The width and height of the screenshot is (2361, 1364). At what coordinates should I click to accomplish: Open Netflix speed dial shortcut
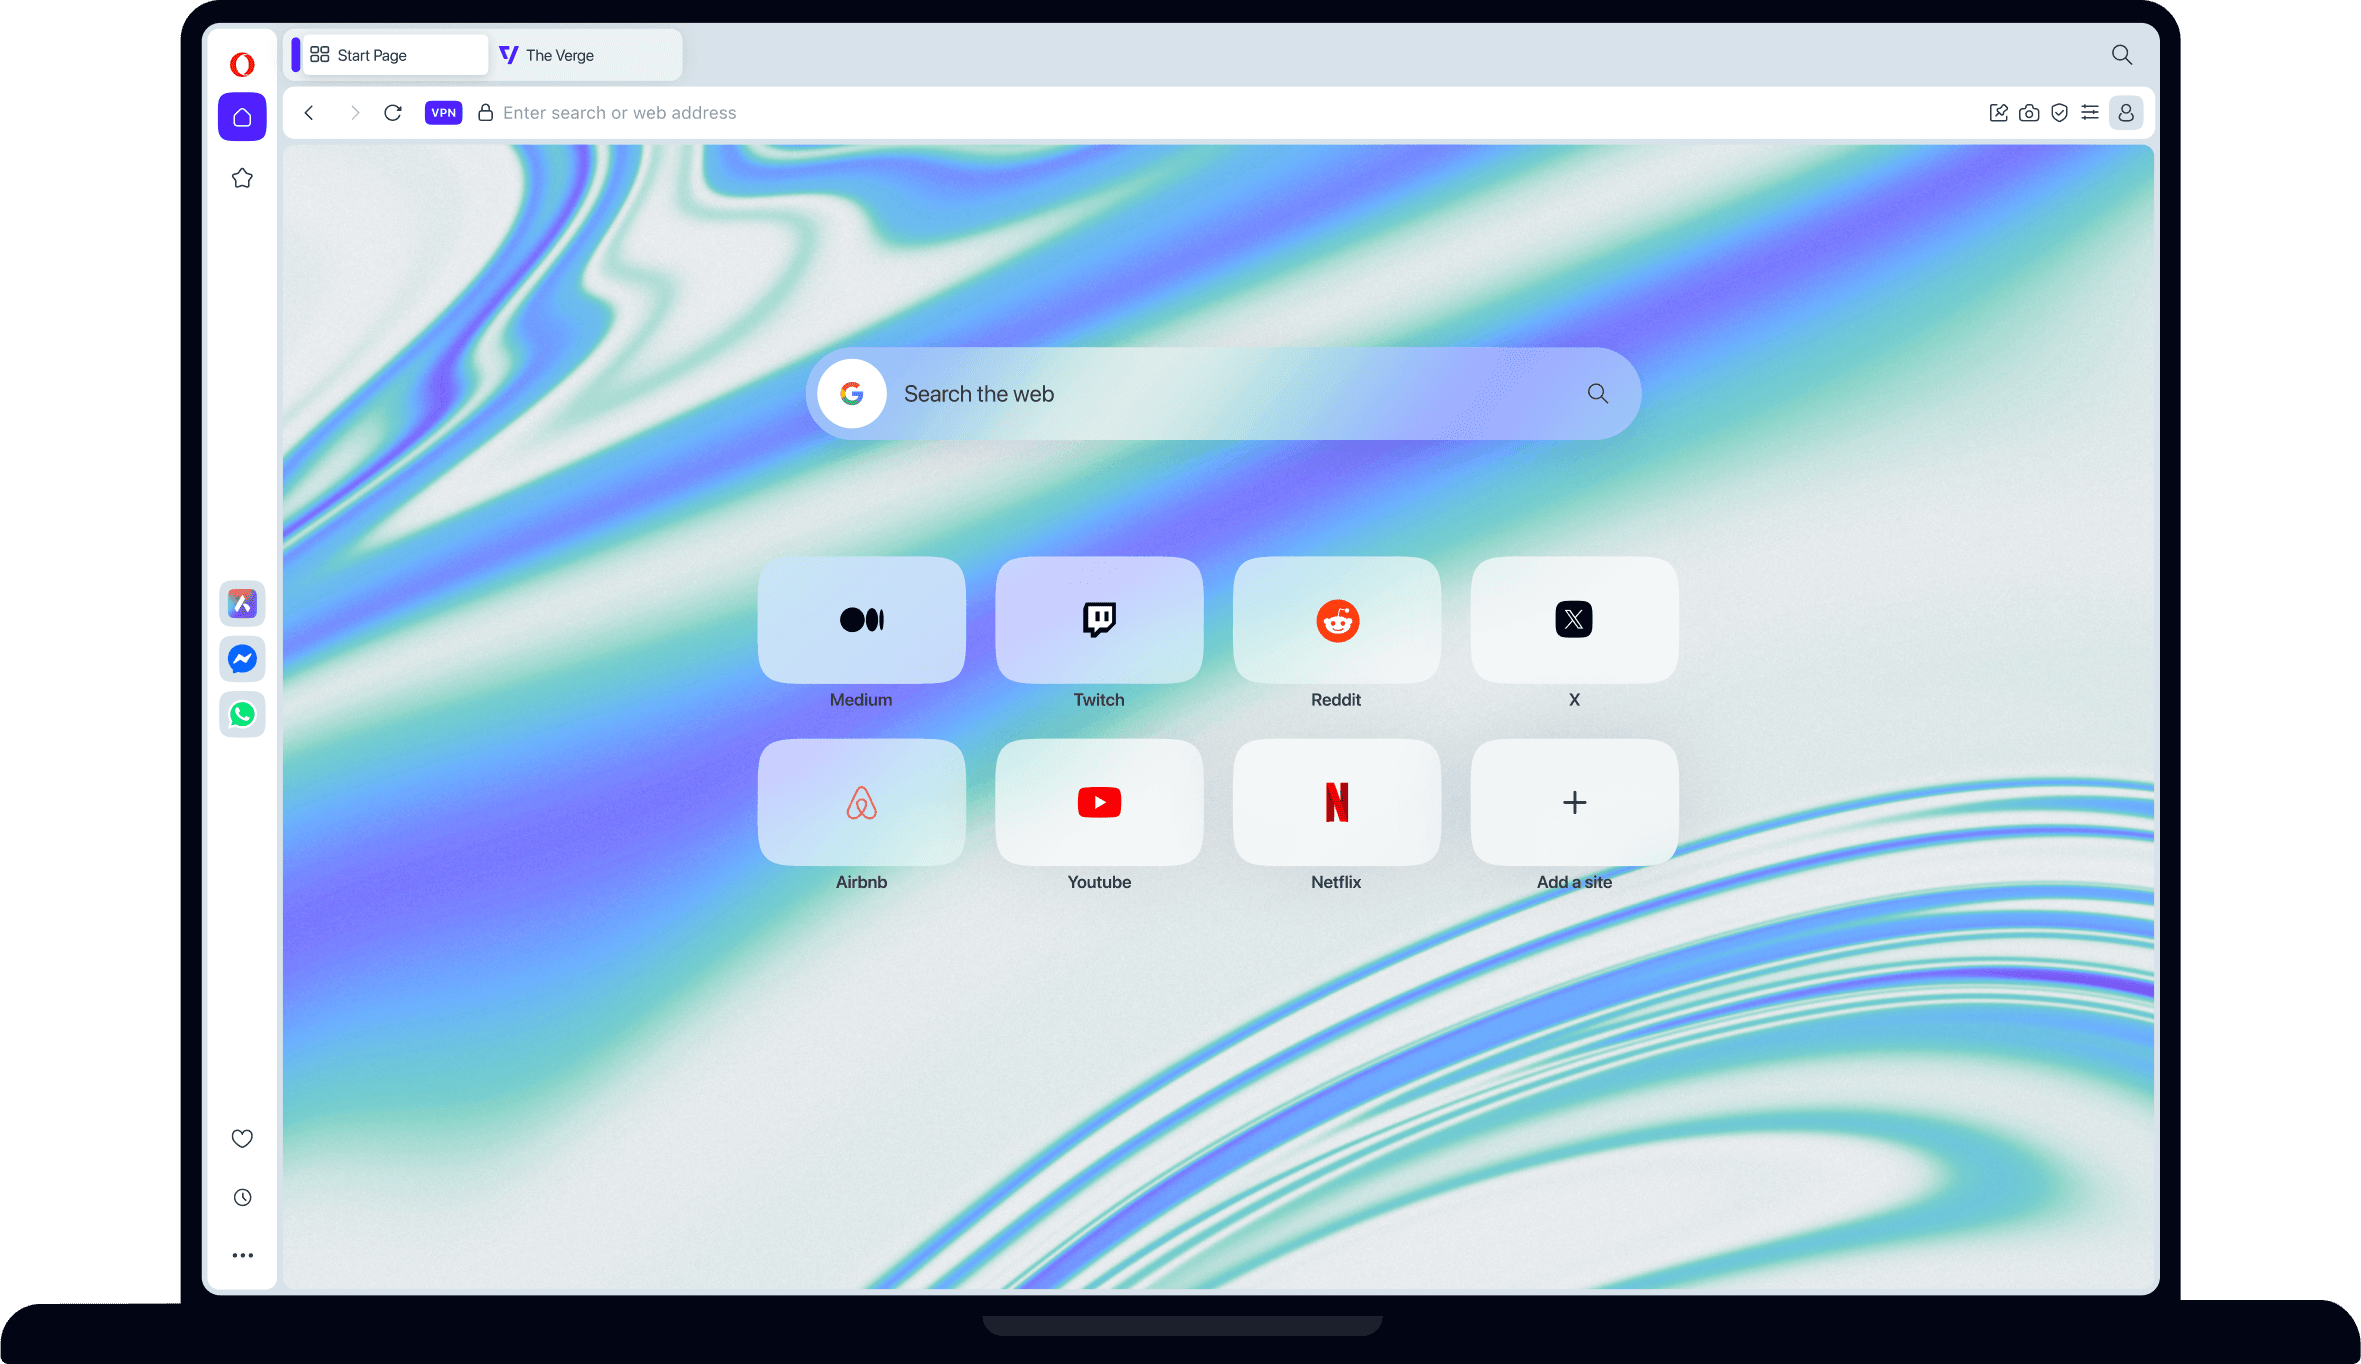pyautogui.click(x=1336, y=802)
